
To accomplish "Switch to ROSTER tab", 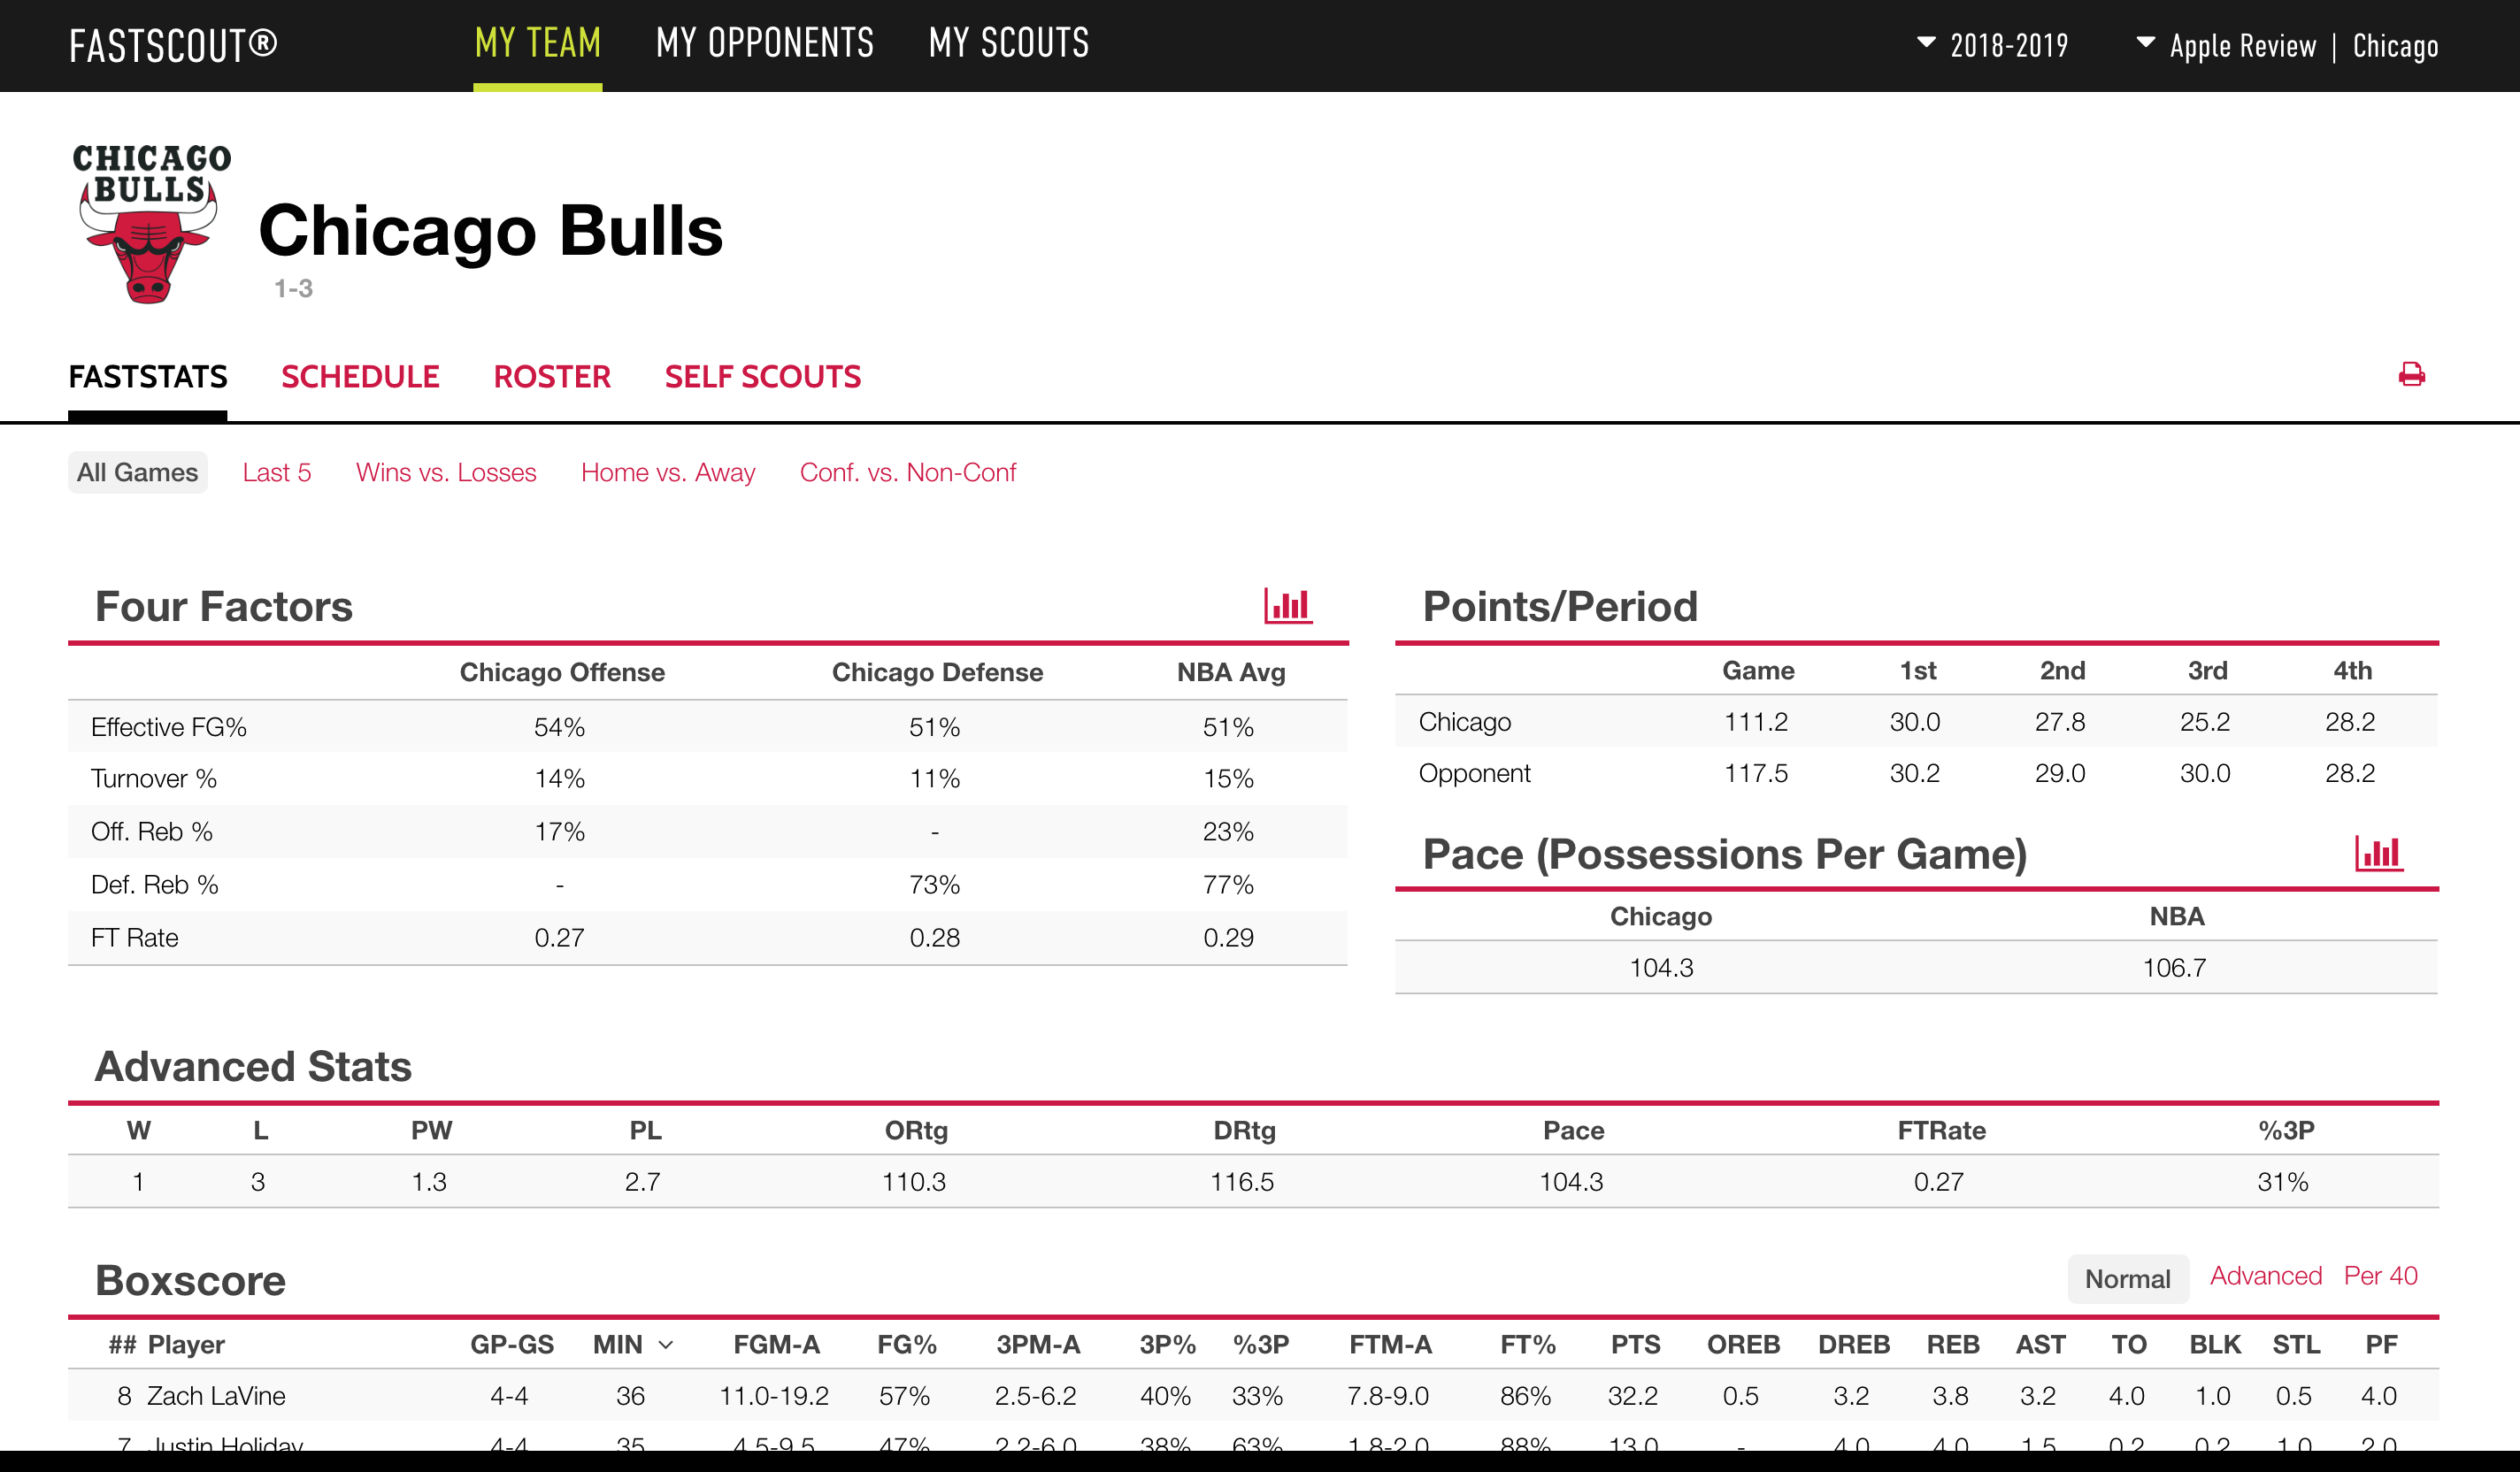I will point(549,375).
